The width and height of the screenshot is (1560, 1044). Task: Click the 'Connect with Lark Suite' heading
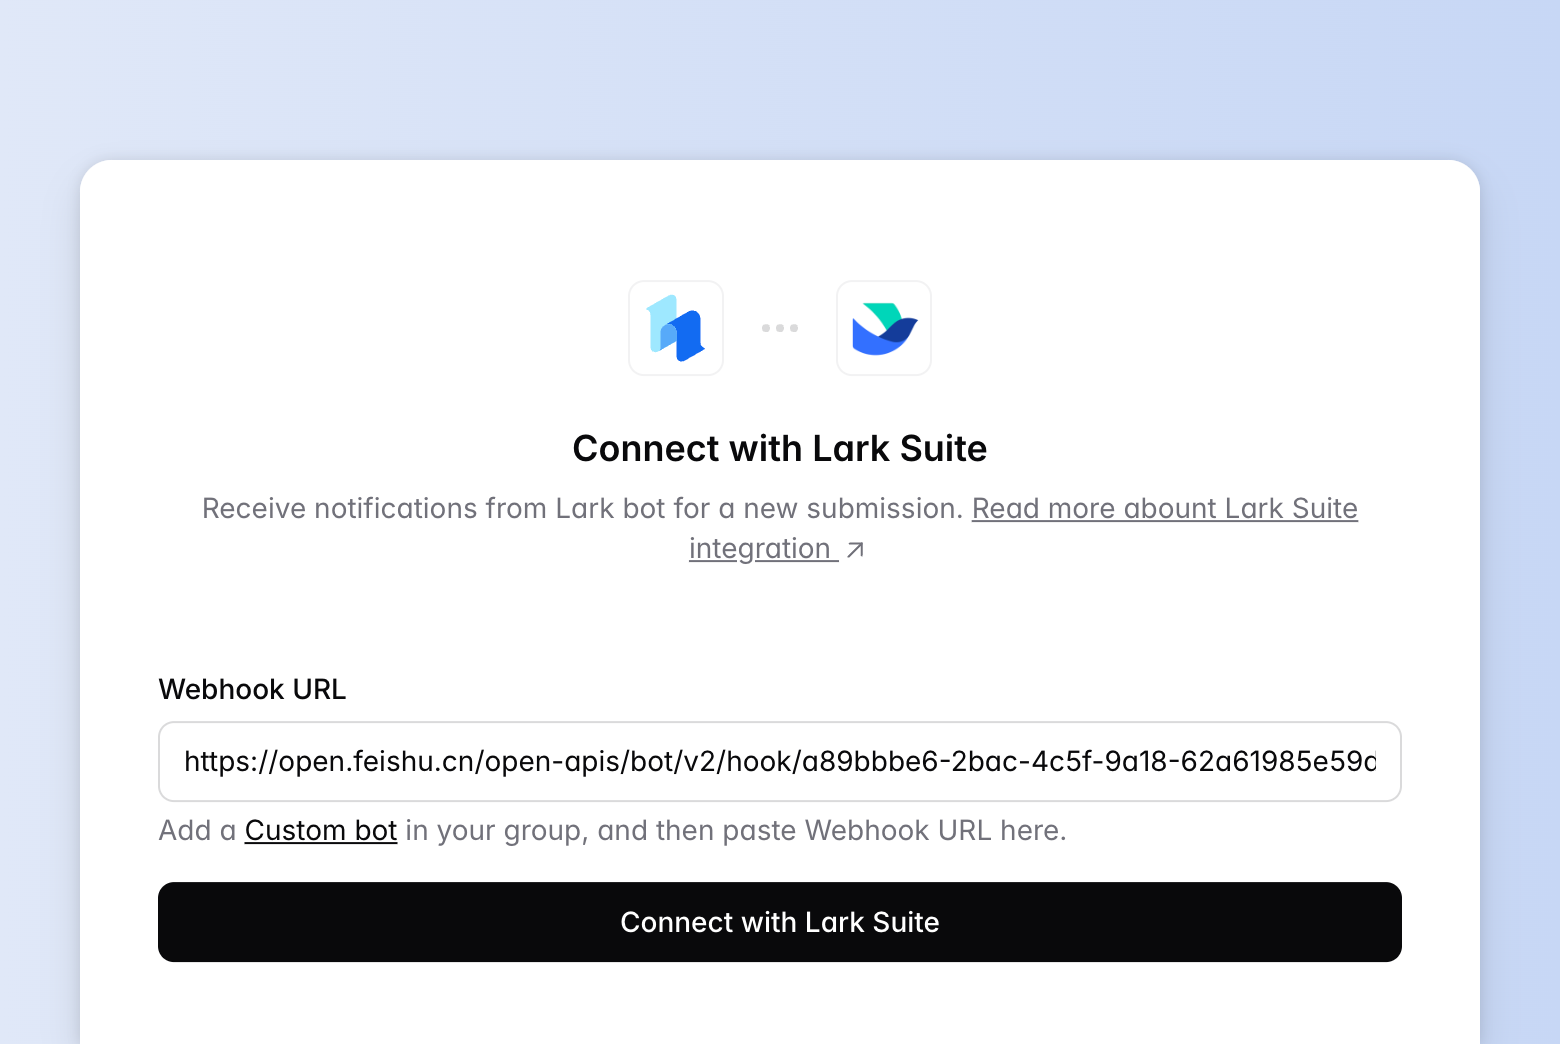(779, 448)
